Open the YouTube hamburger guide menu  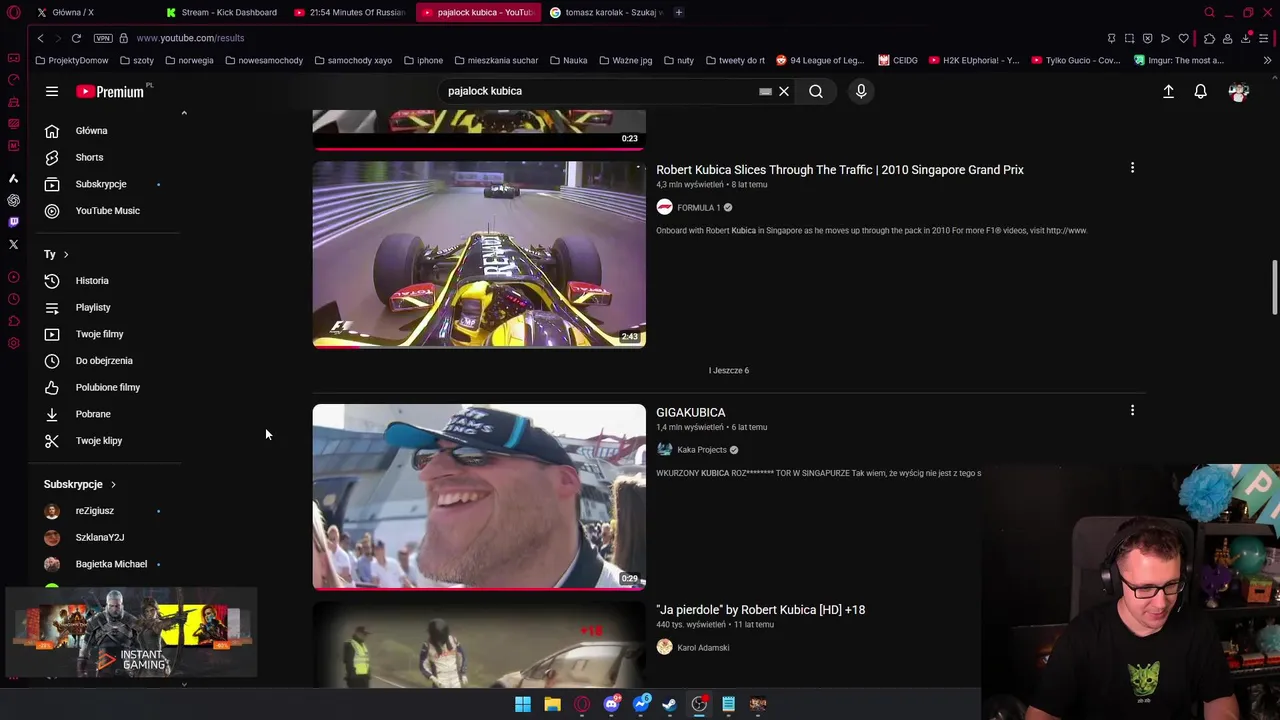point(52,91)
